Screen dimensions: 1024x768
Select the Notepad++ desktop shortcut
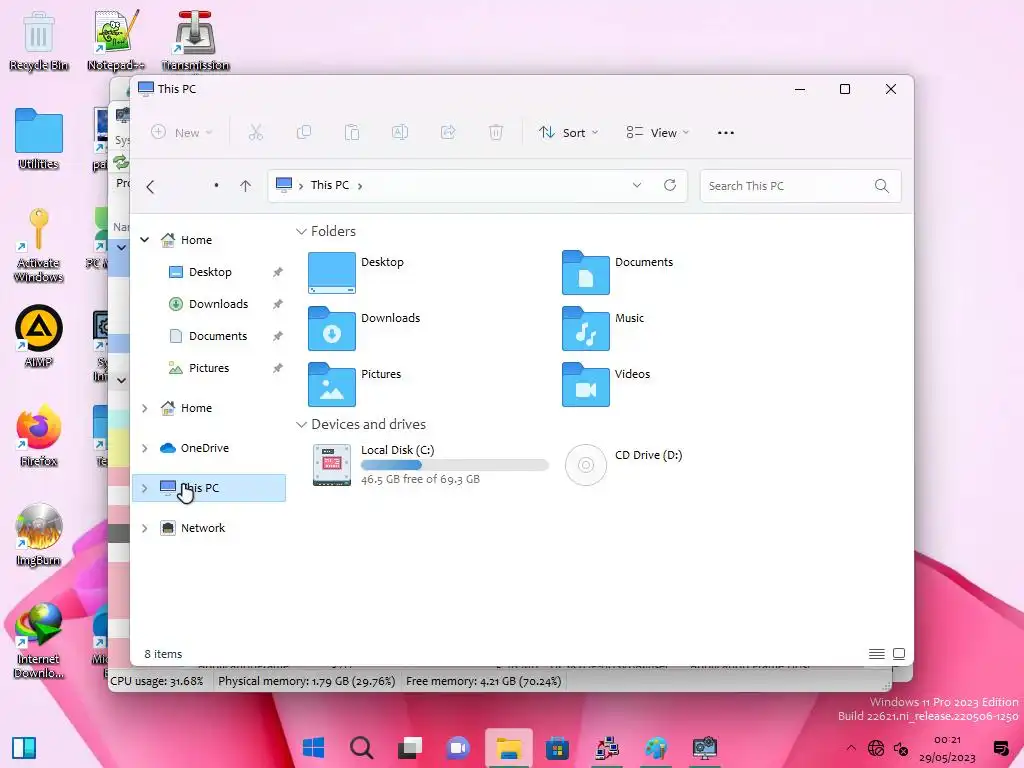point(116,40)
